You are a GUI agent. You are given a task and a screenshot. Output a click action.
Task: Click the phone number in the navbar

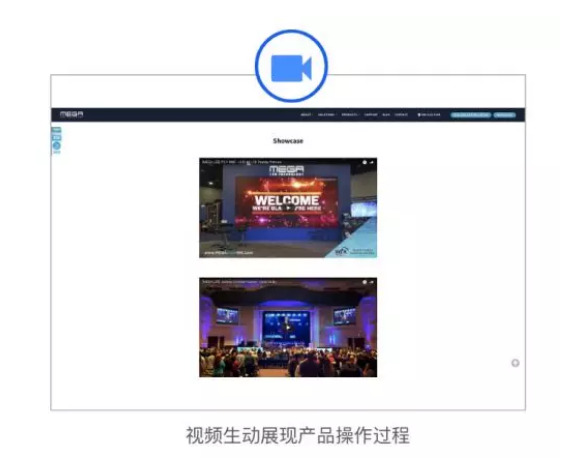(x=429, y=115)
